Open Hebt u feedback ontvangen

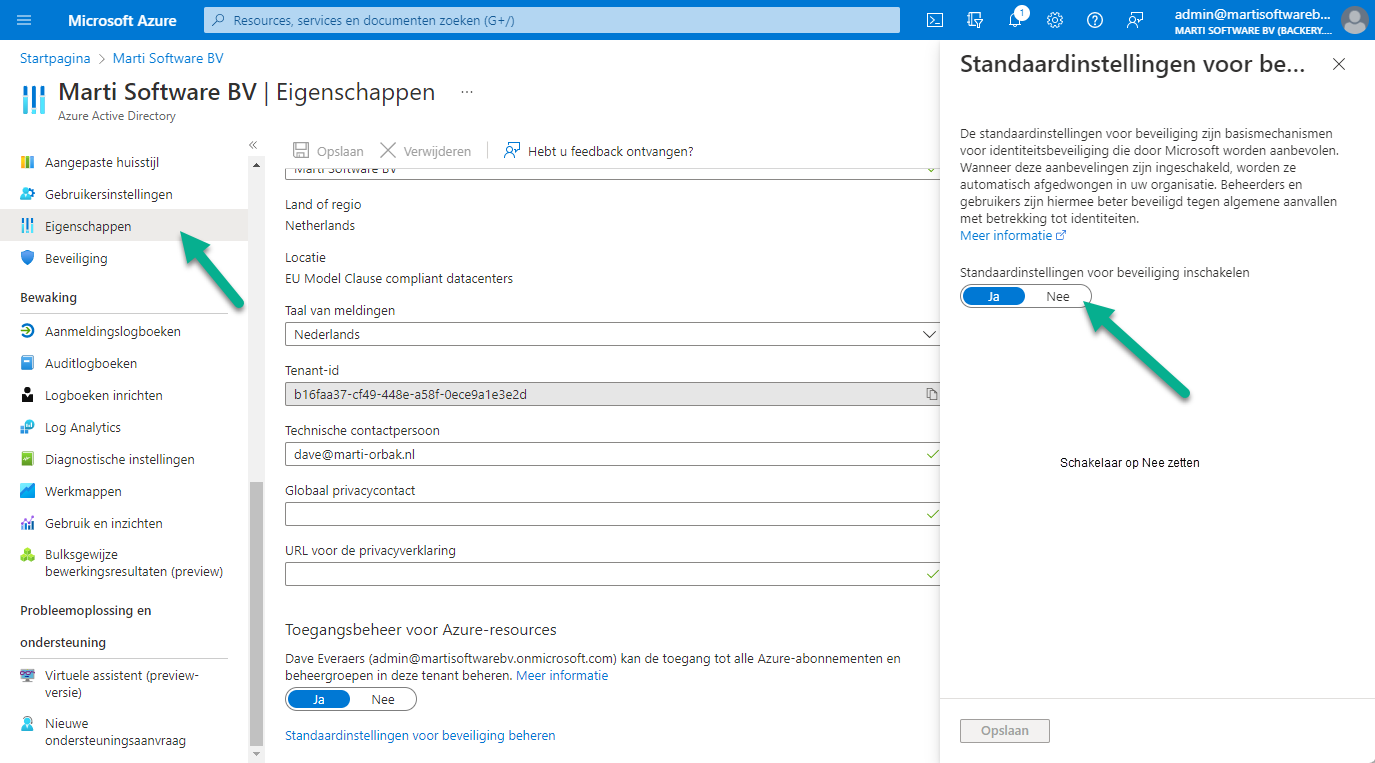(598, 151)
